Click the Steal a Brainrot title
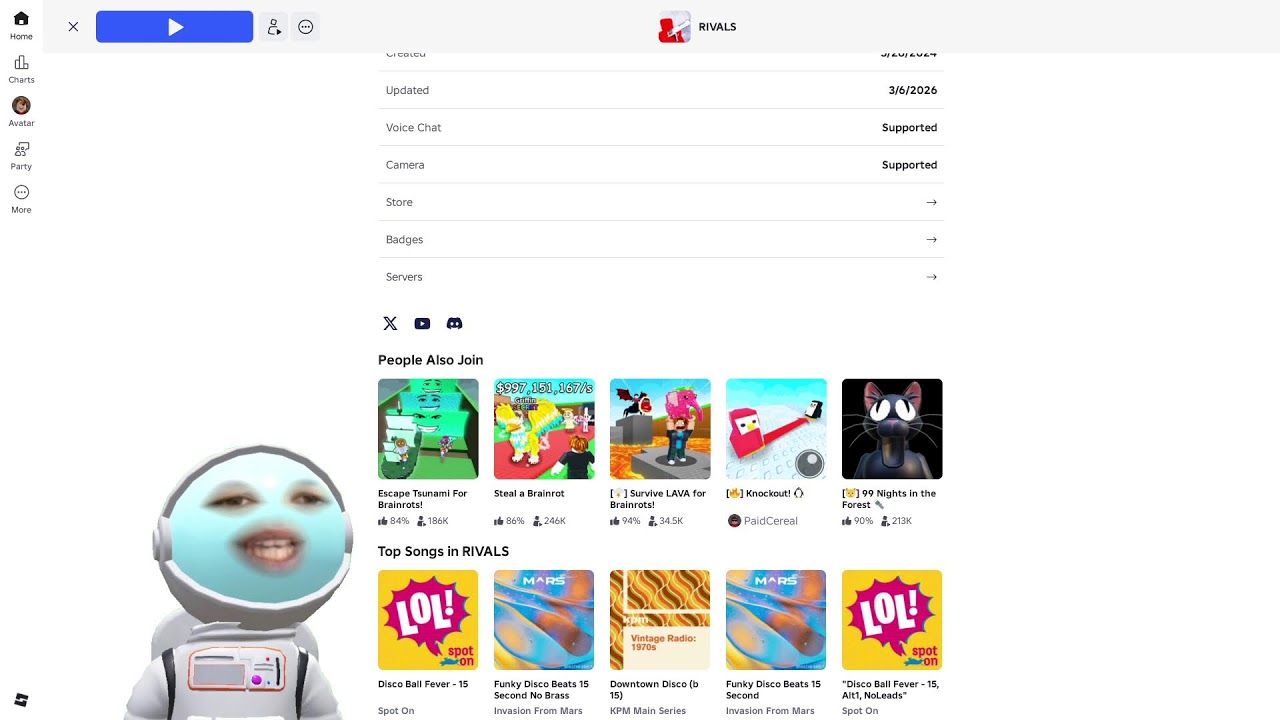The height and width of the screenshot is (720, 1280). pyautogui.click(x=529, y=494)
